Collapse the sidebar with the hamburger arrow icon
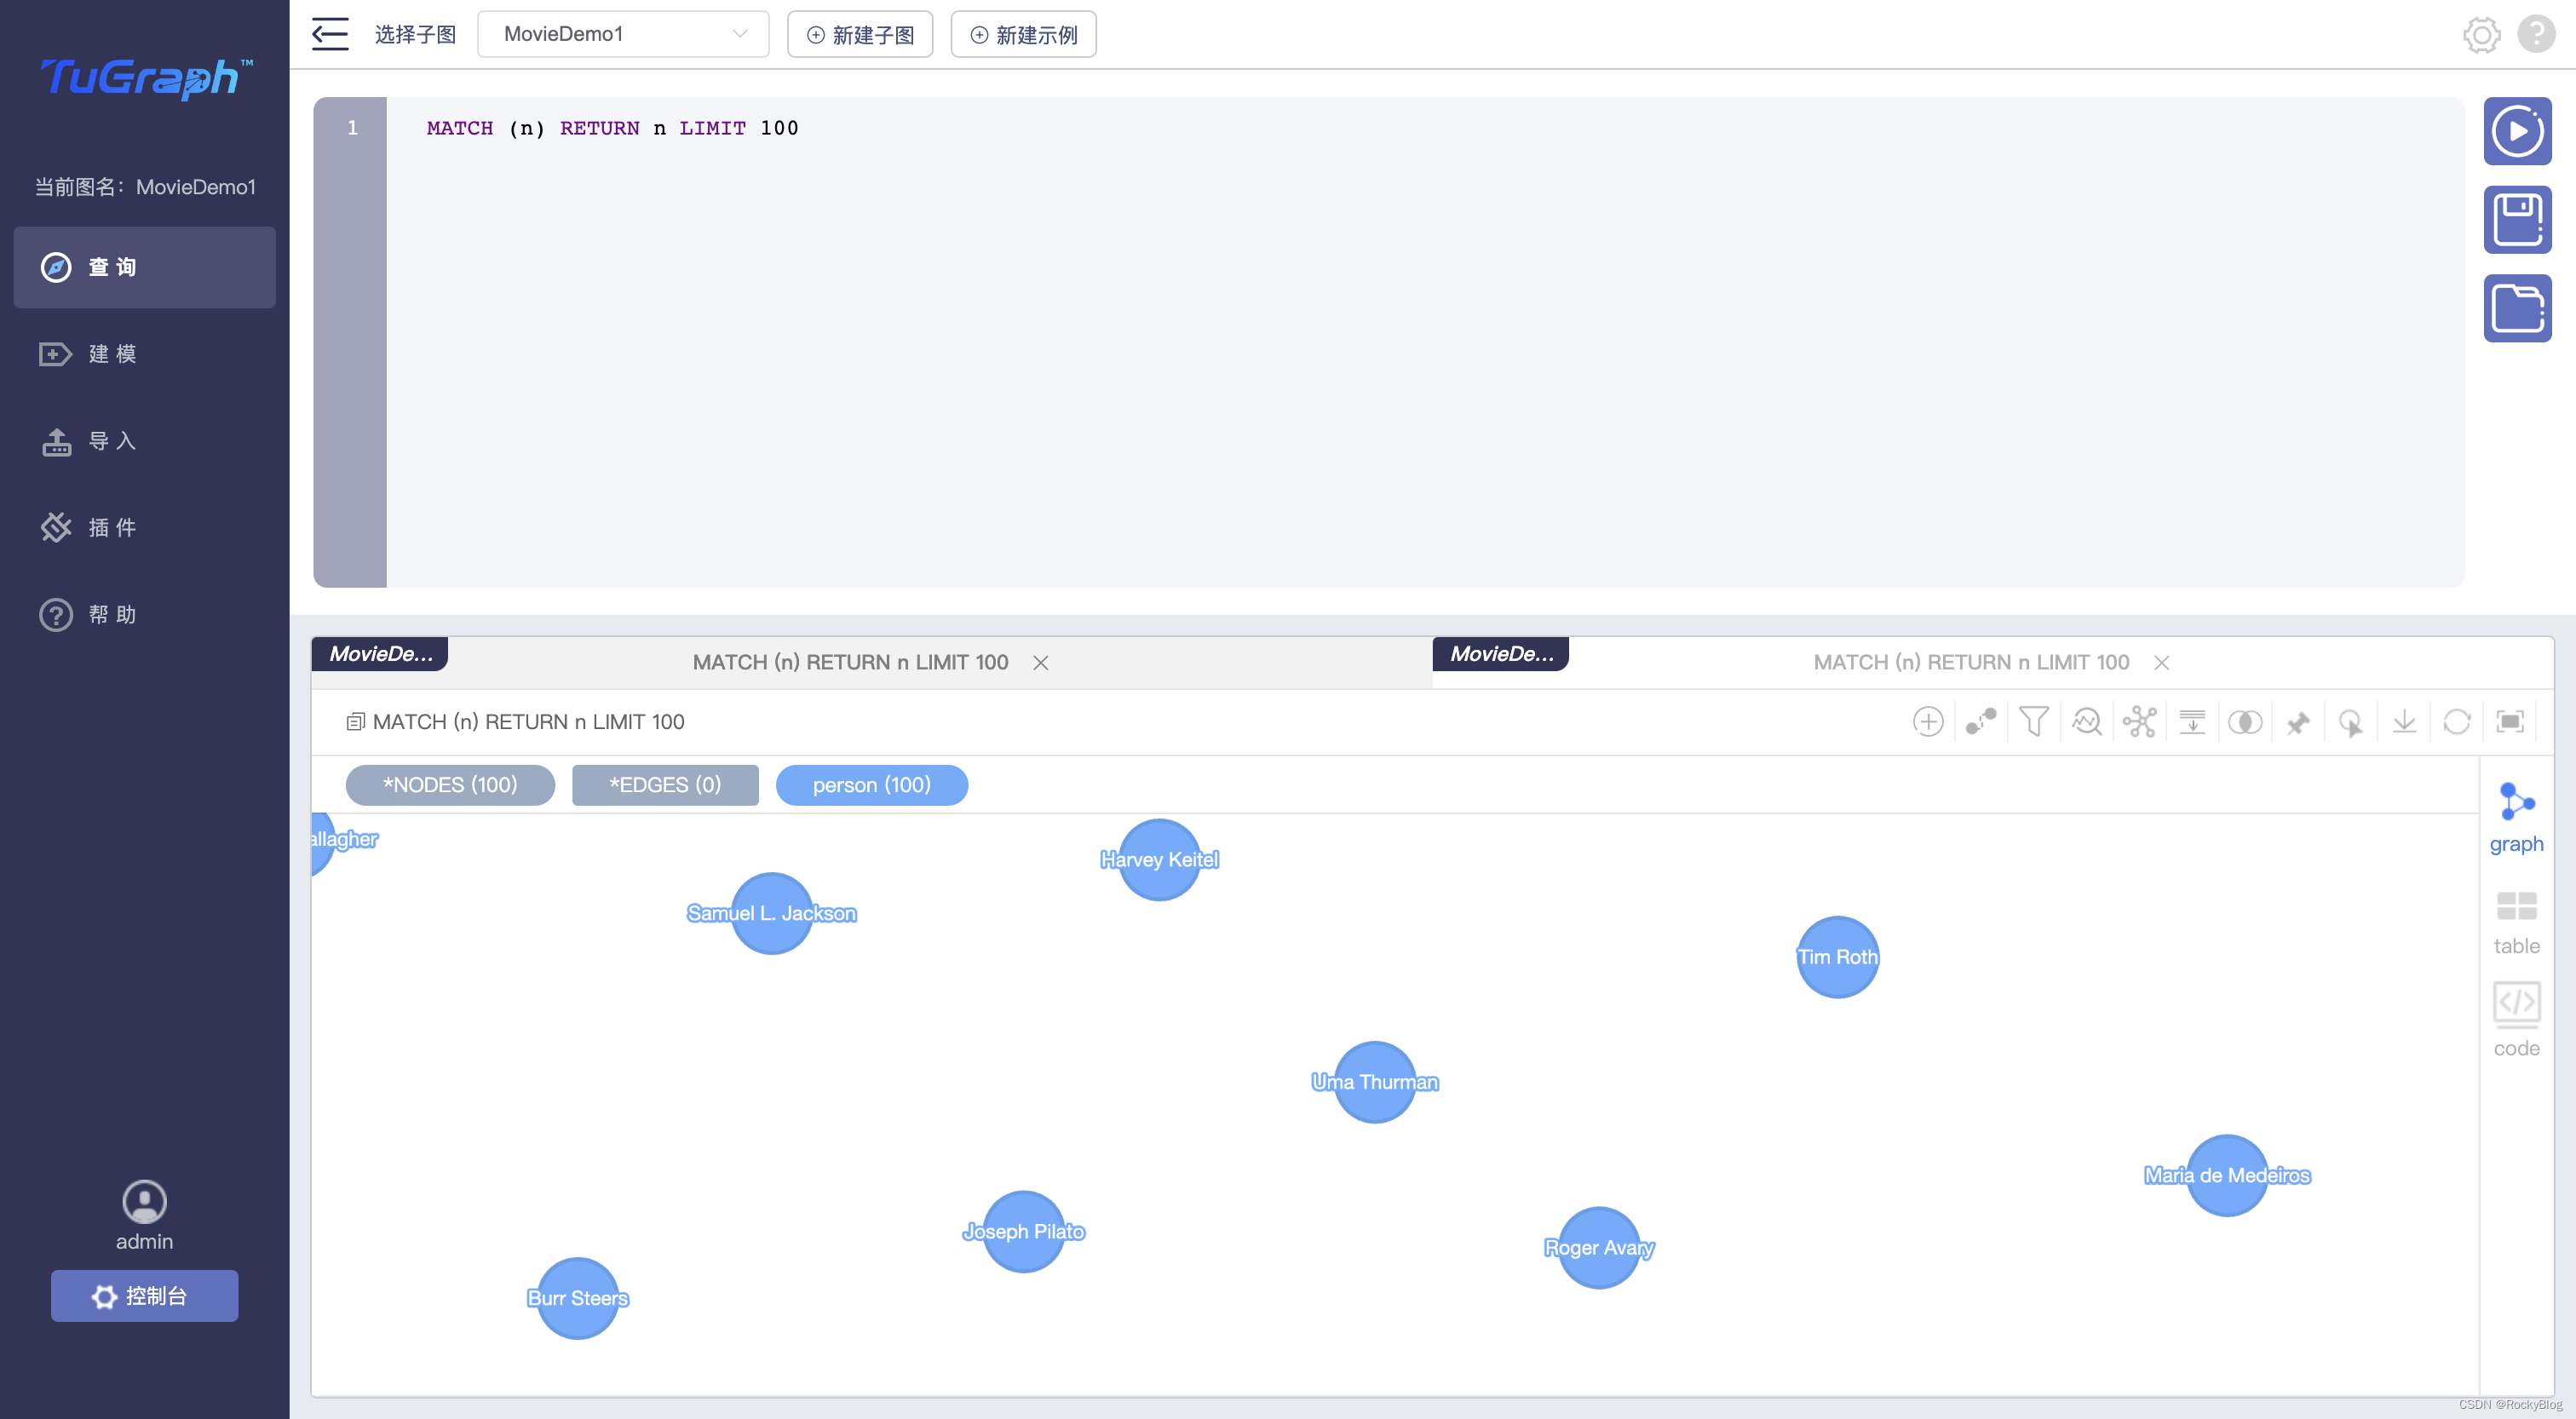 330,34
